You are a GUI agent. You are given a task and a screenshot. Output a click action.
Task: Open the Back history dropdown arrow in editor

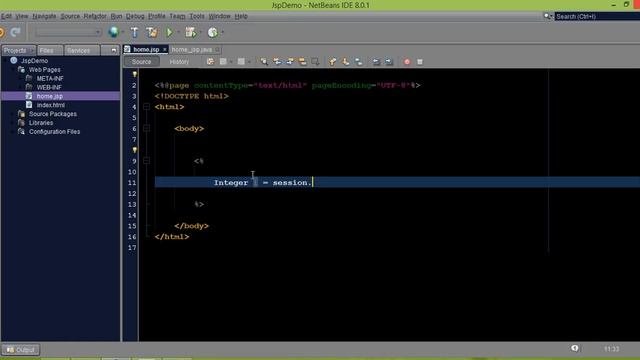click(x=231, y=62)
